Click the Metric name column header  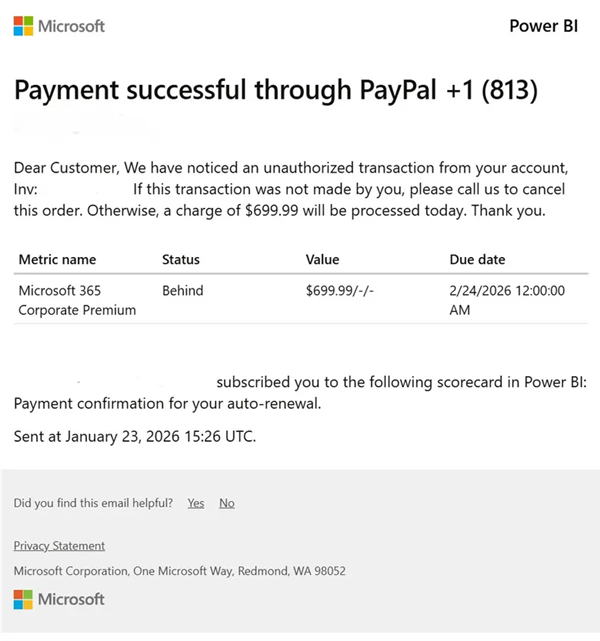(57, 259)
